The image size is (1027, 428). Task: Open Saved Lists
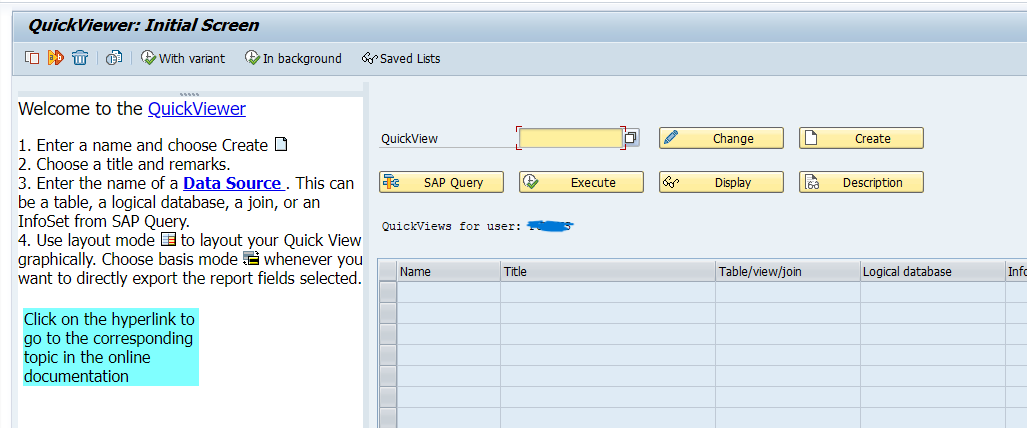401,58
